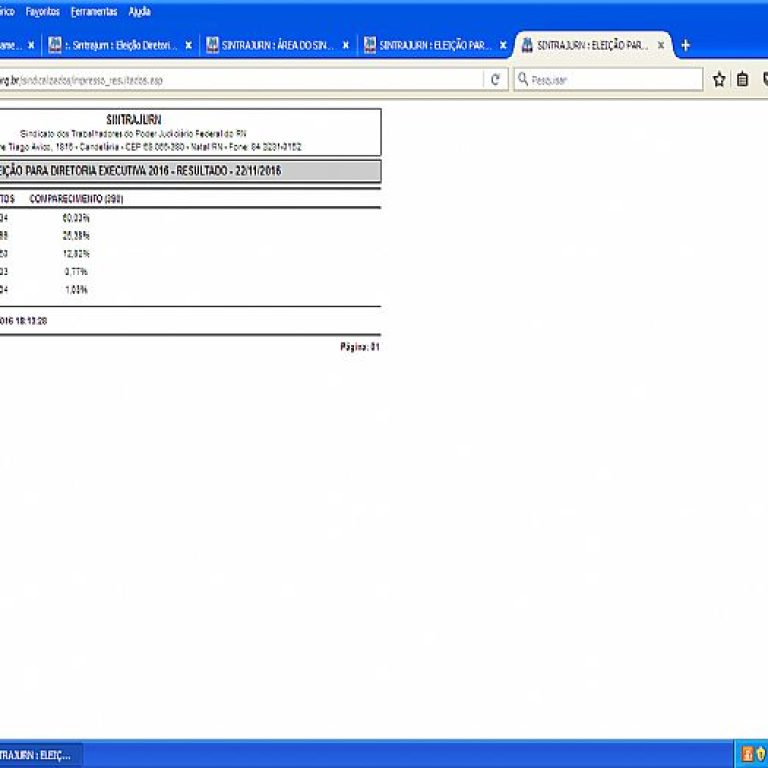This screenshot has height=768, width=768.
Task: Close the SINTRAJURN ÁREA DO SIN tab
Action: 346,45
